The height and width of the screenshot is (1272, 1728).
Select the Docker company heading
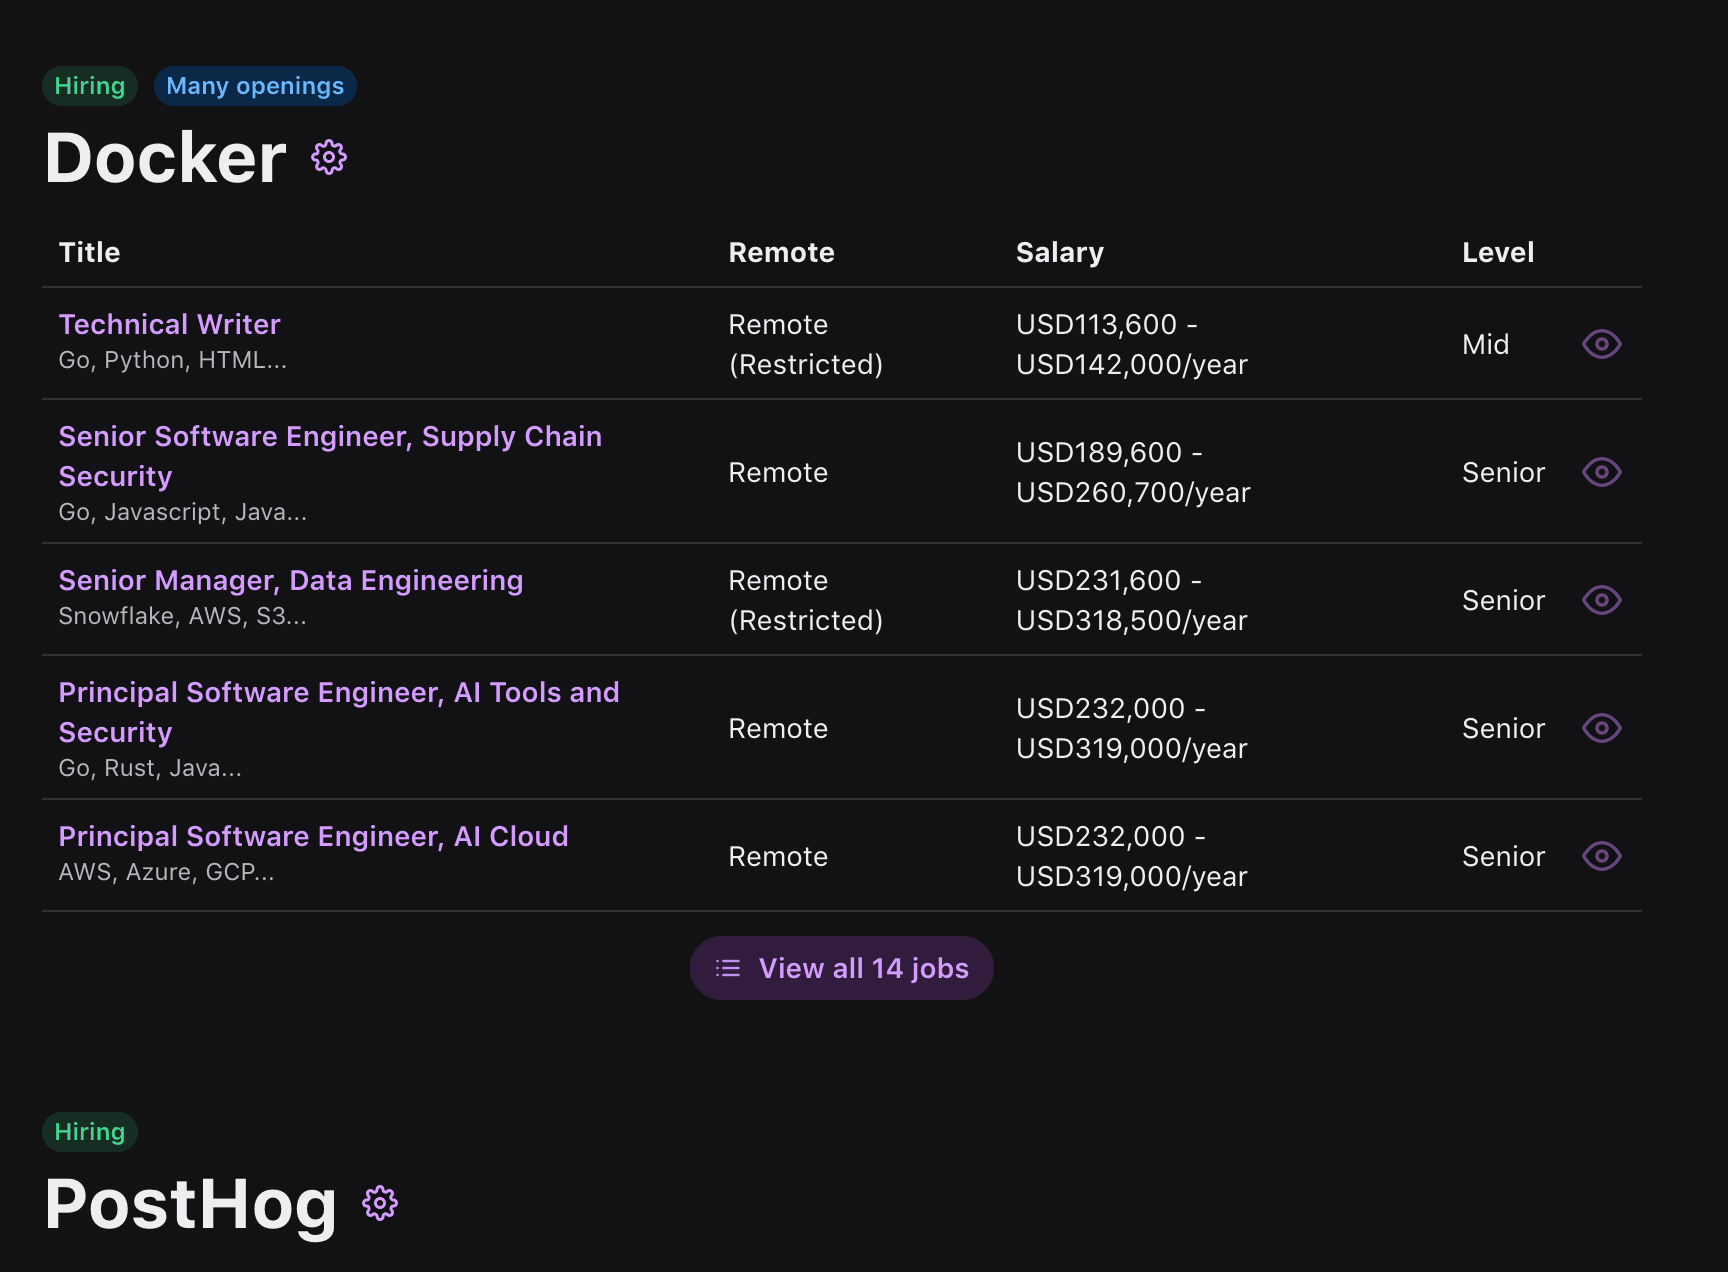coord(163,158)
